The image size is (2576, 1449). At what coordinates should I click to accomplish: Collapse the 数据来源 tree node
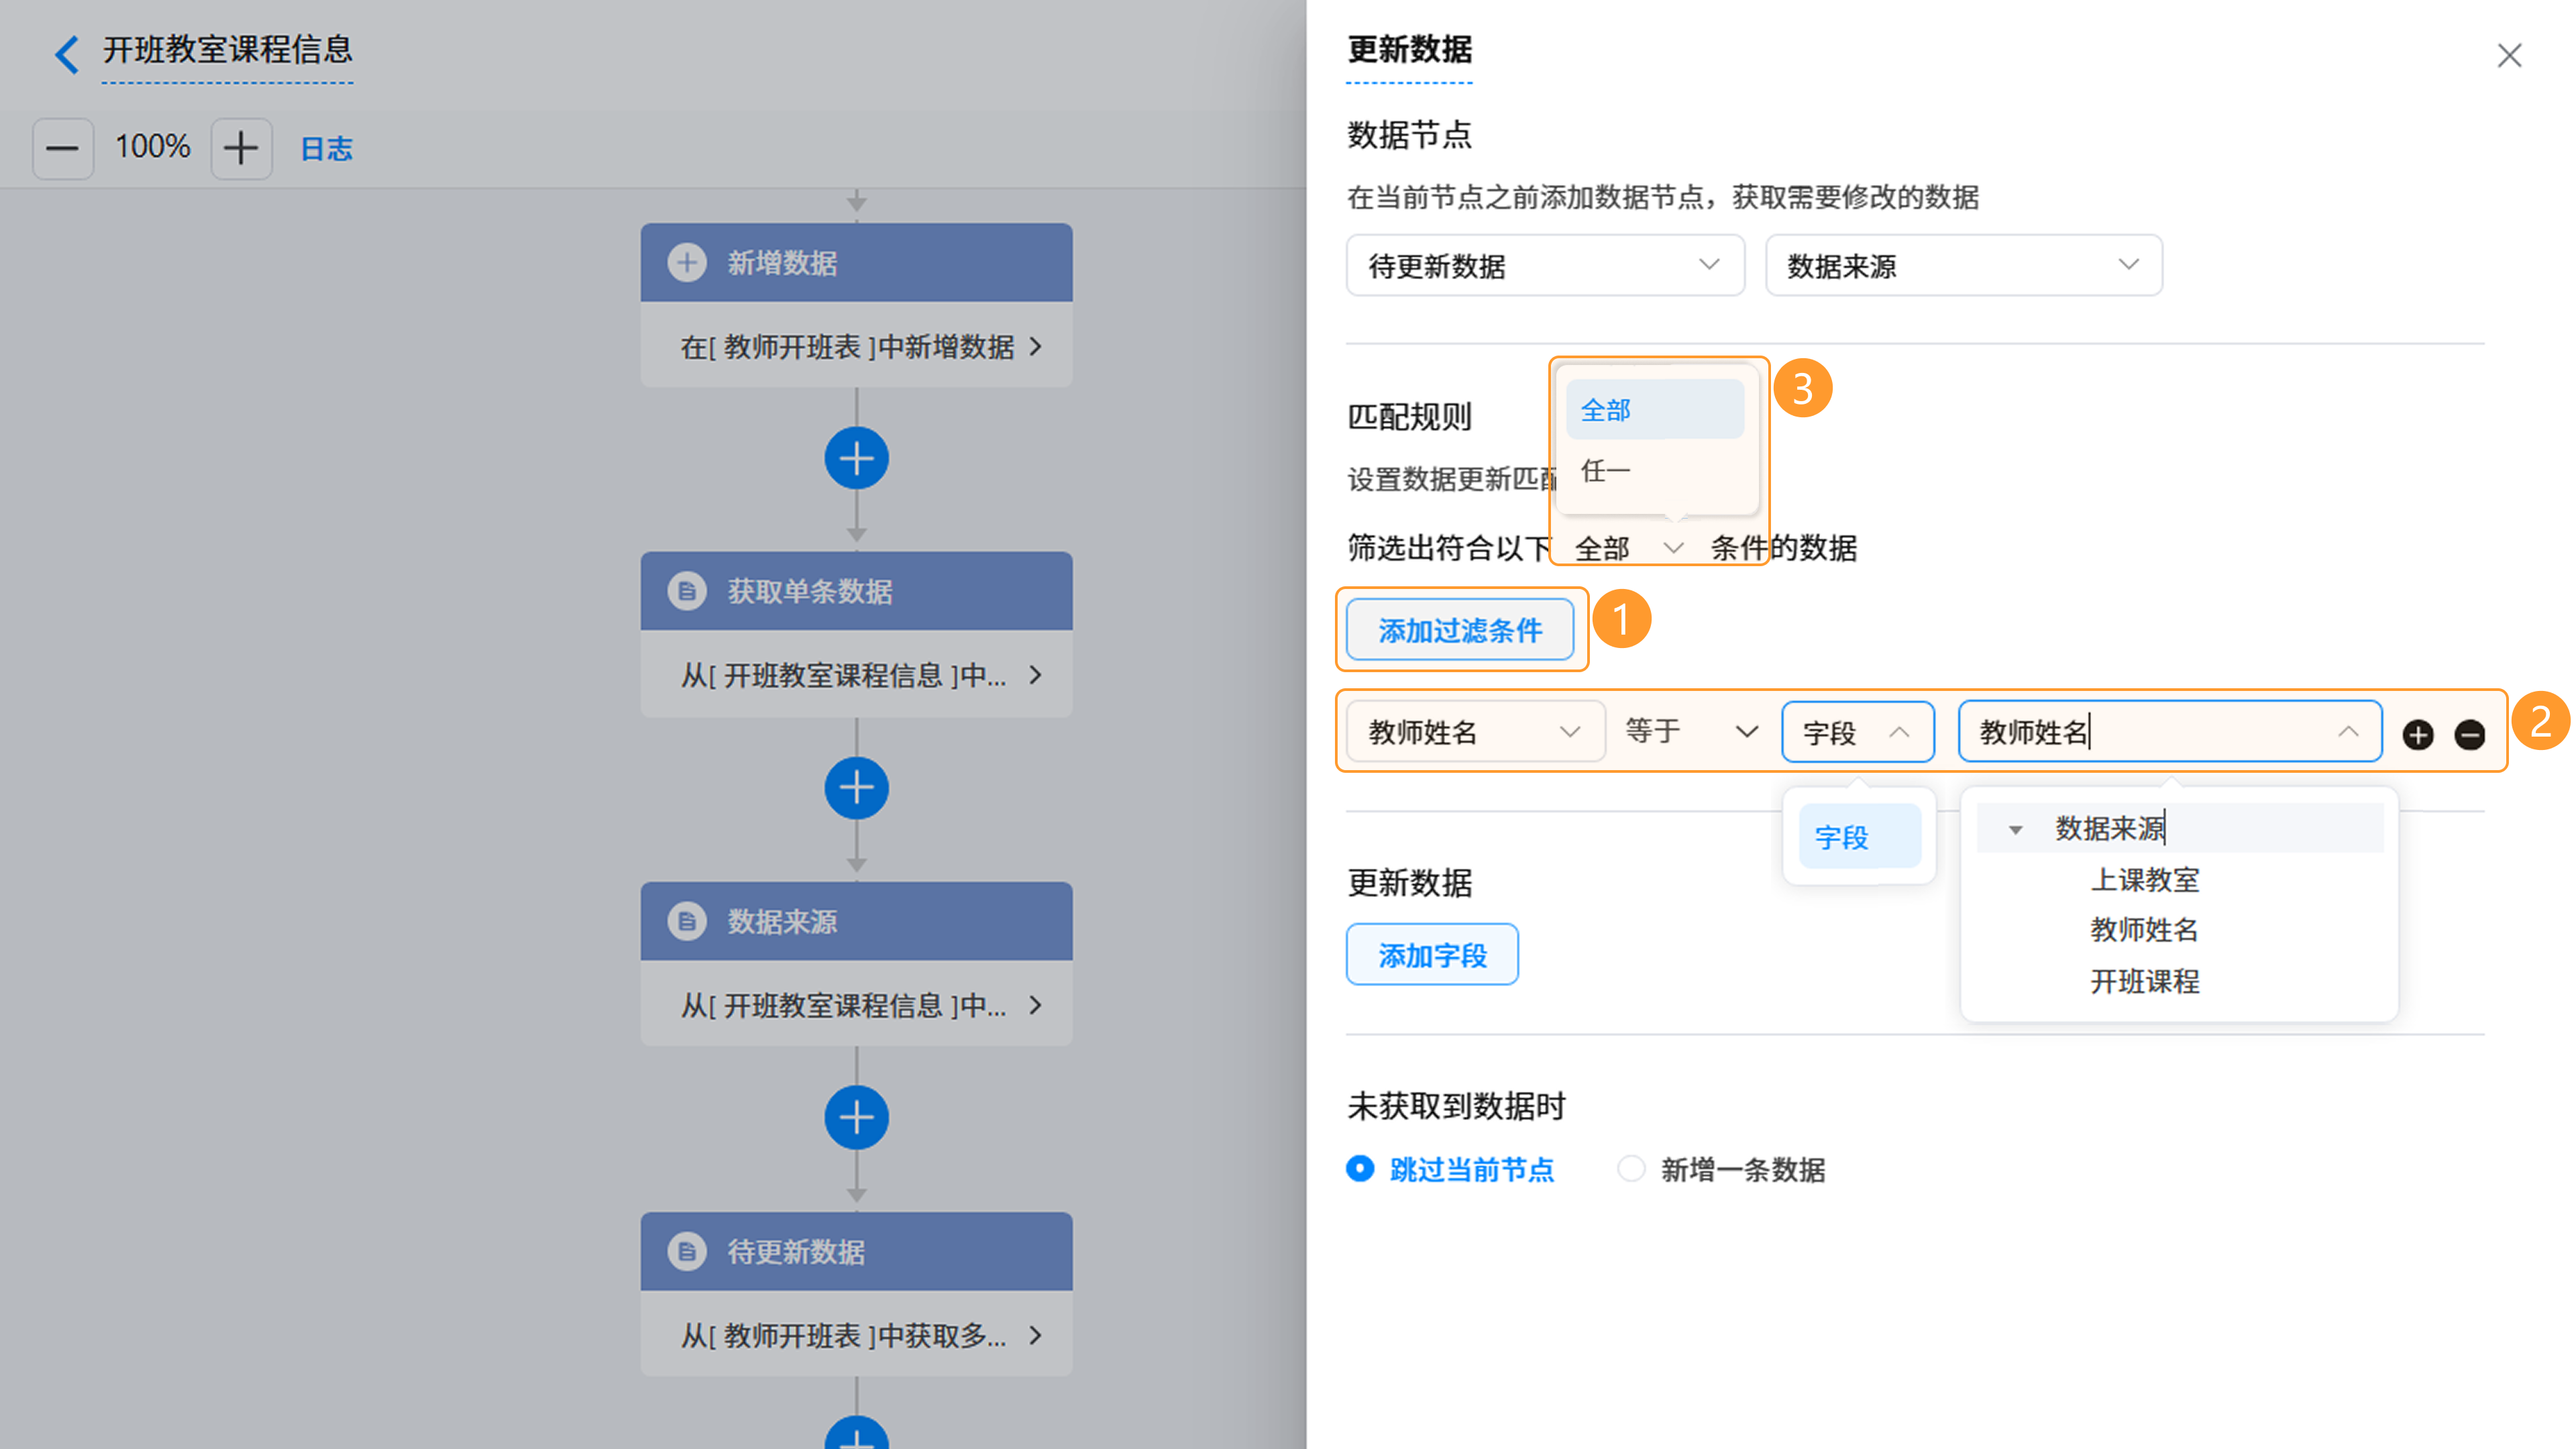(2015, 829)
